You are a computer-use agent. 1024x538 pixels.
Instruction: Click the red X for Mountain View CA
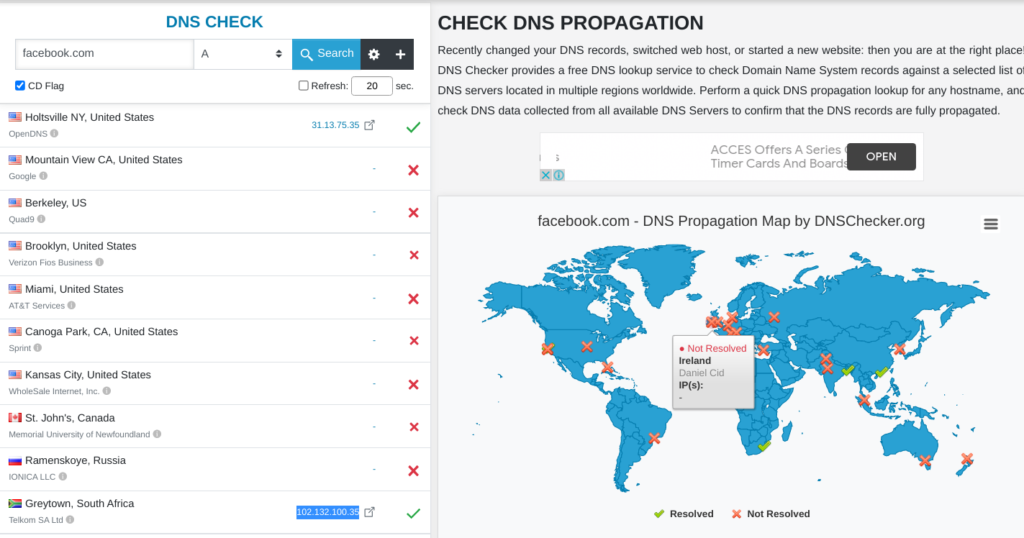pyautogui.click(x=413, y=170)
